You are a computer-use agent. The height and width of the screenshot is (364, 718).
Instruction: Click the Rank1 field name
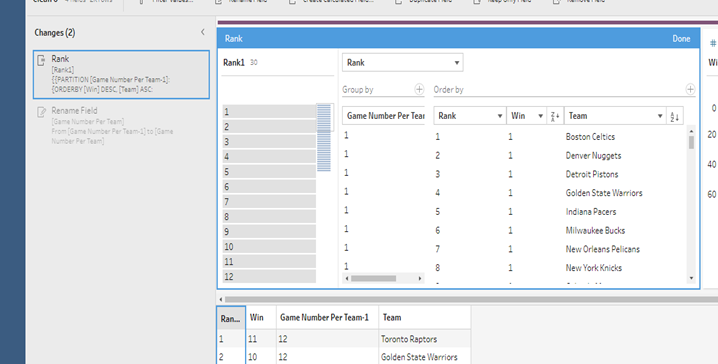point(234,63)
